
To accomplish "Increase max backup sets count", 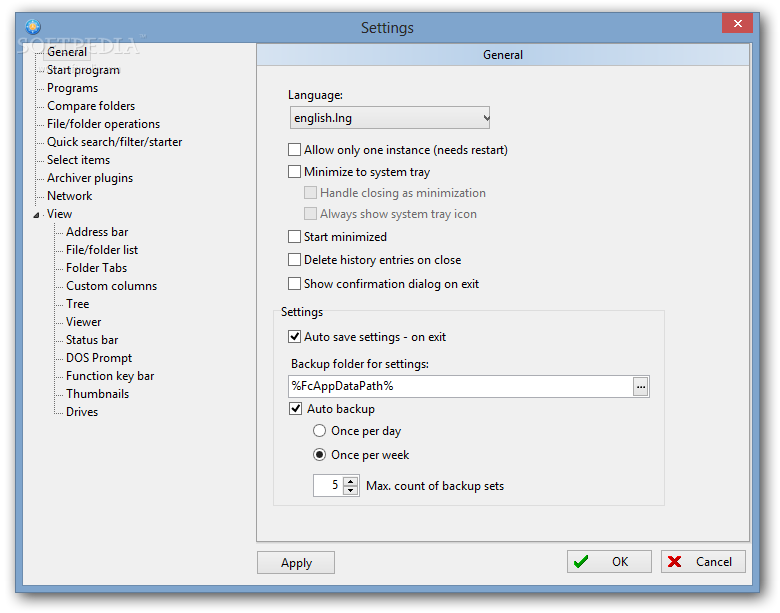I will coord(351,481).
